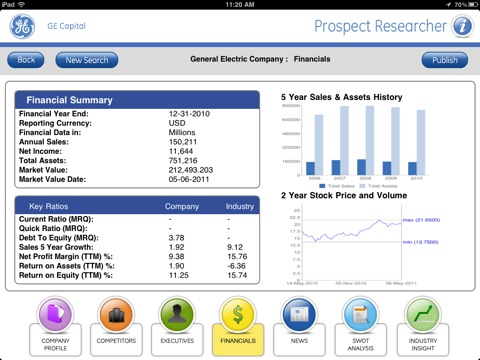480x360 pixels.
Task: Click the Total Assets legend swatch
Action: [x=362, y=186]
